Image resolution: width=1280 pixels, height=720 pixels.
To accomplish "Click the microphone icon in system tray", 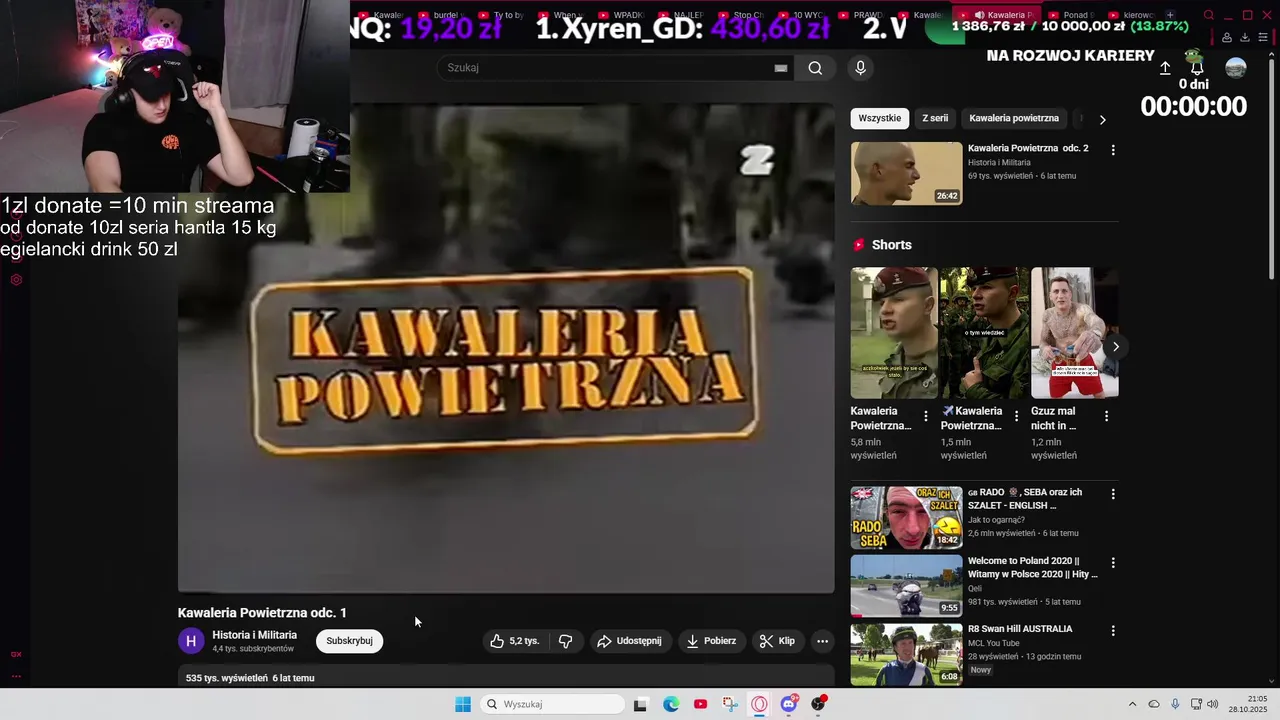I will tap(1175, 704).
